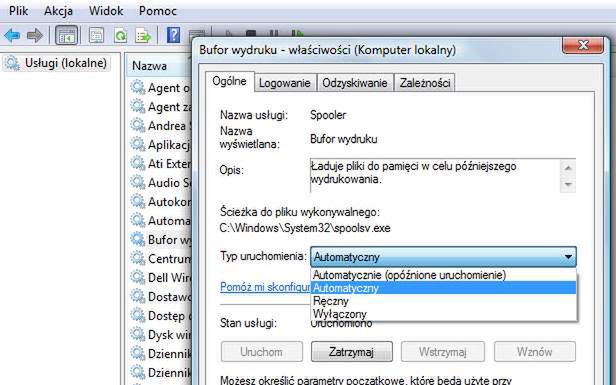
Task: Click the gear icon of Dell Wir row
Action: 138,277
